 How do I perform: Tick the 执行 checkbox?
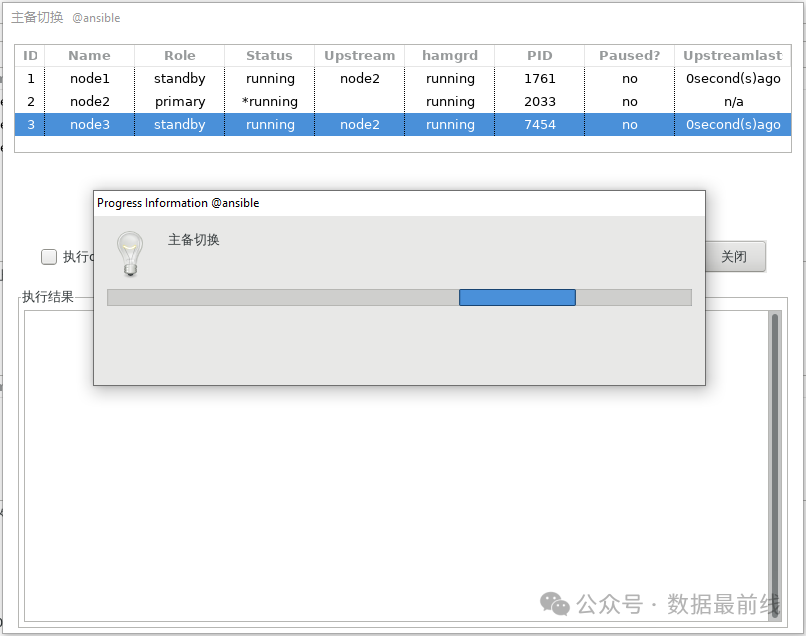[49, 257]
